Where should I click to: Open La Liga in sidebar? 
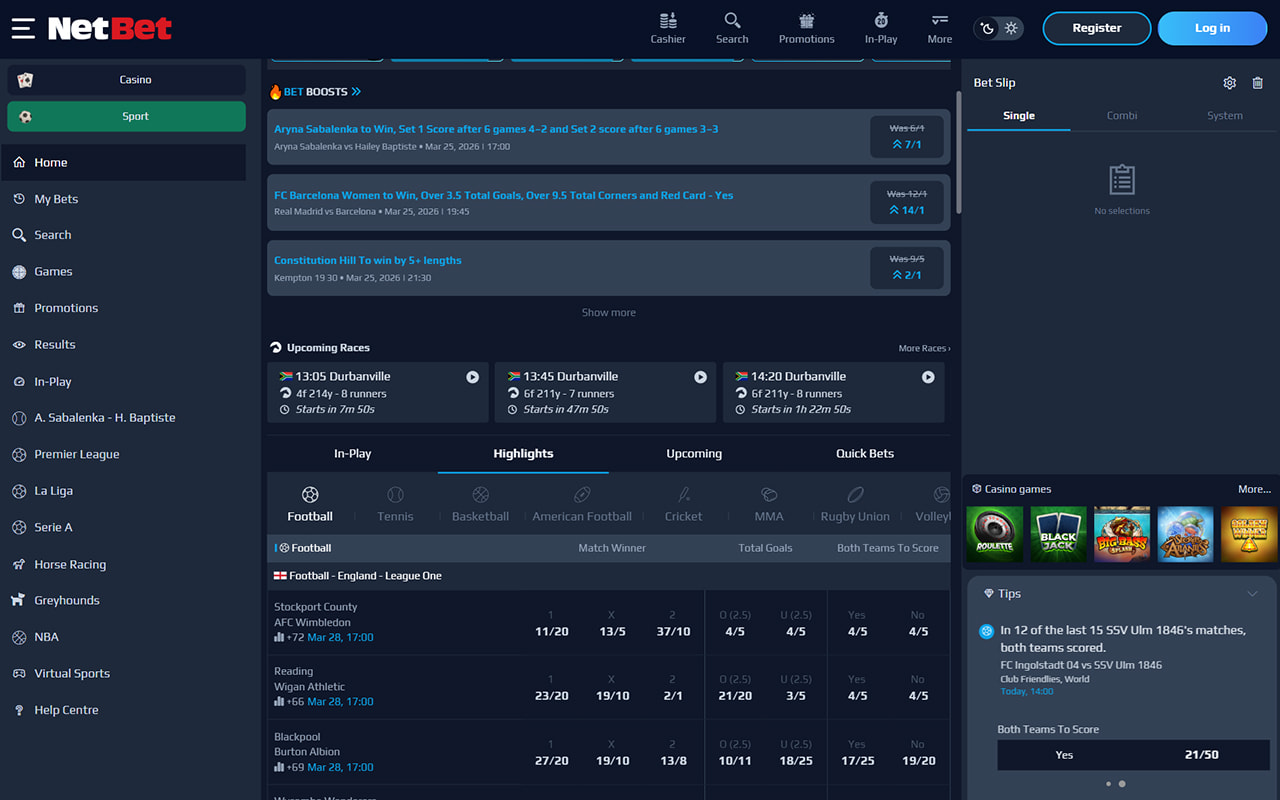click(123, 491)
